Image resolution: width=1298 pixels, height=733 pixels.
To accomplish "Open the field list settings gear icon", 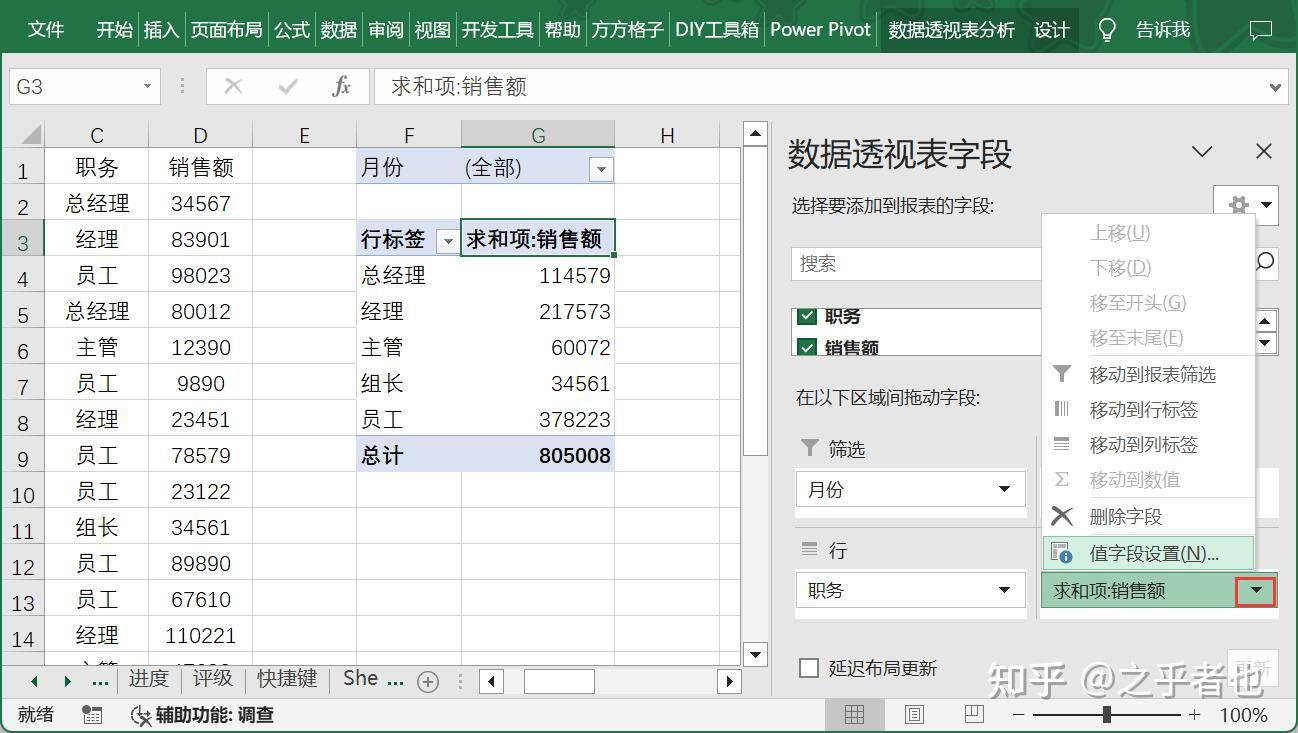I will (x=1238, y=204).
